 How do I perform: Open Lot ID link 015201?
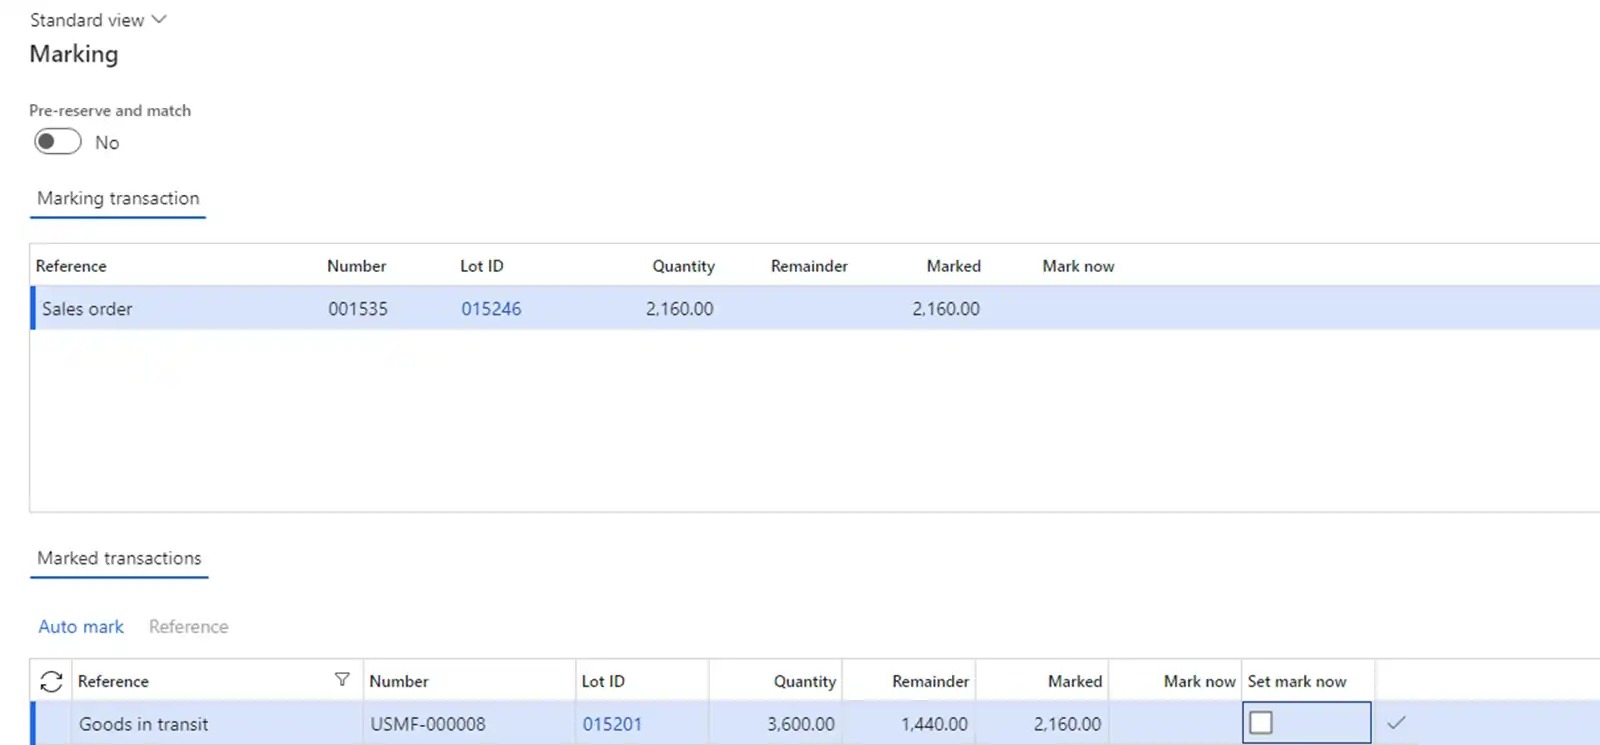[612, 724]
